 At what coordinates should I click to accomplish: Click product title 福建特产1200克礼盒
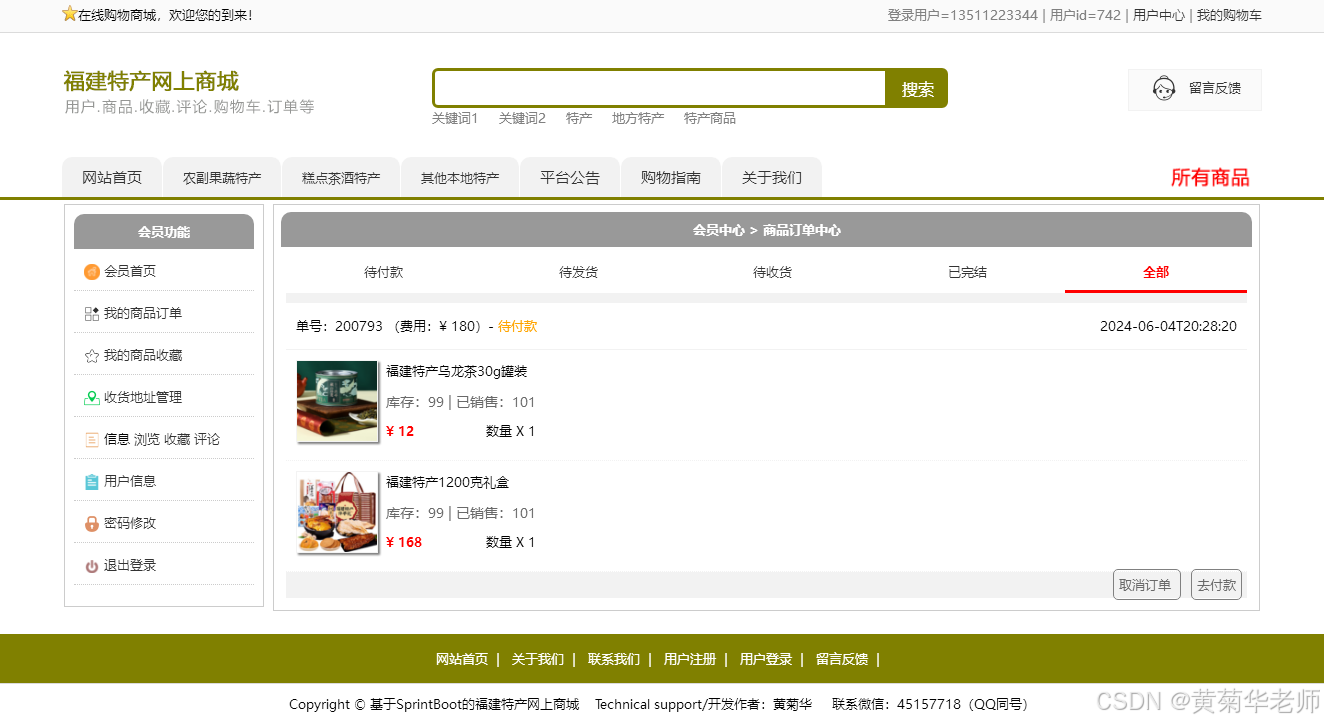coord(448,483)
